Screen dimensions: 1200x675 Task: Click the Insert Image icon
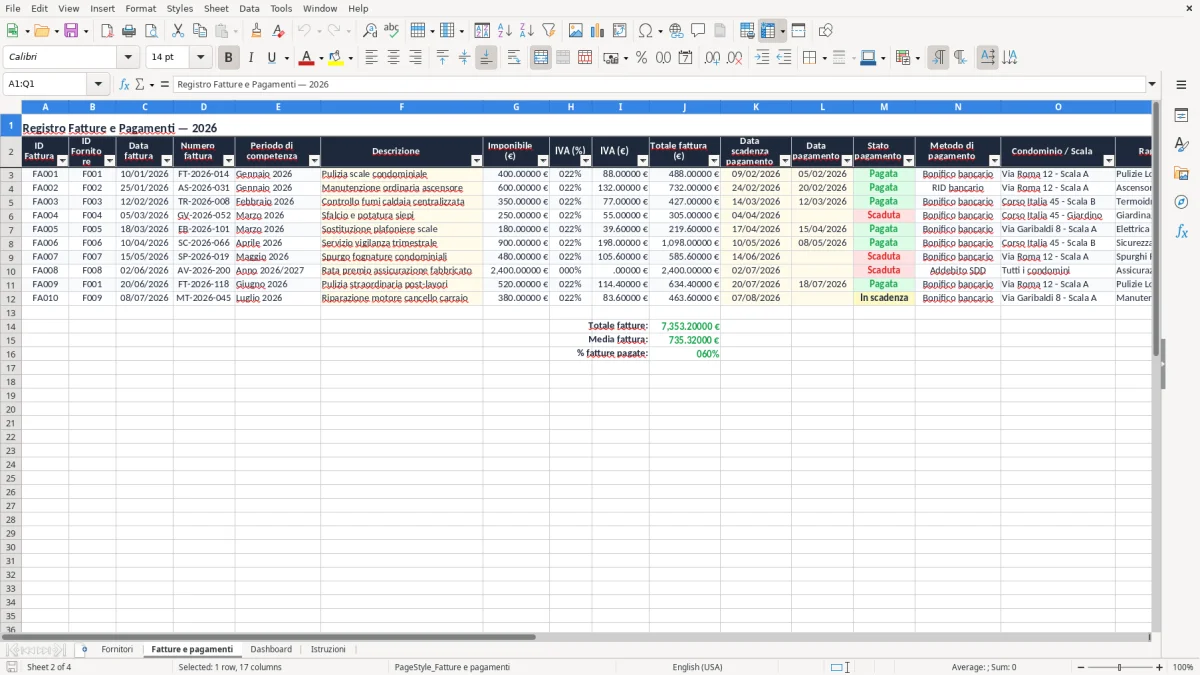576,31
